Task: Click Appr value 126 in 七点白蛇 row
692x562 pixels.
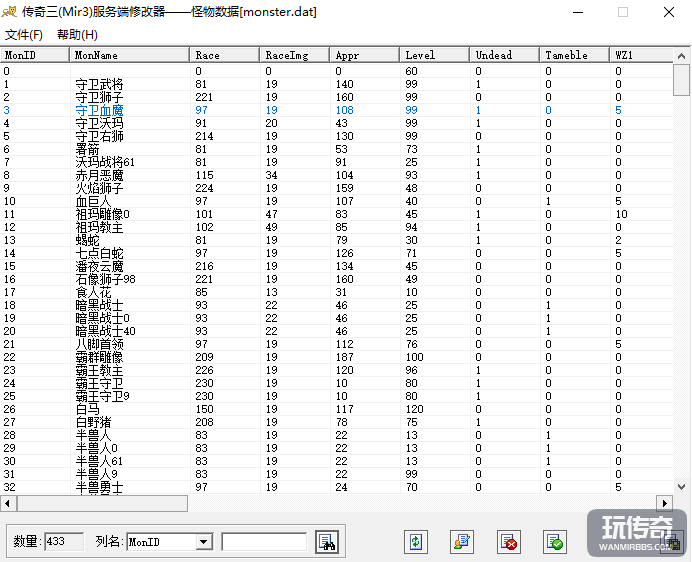Action: (x=345, y=253)
